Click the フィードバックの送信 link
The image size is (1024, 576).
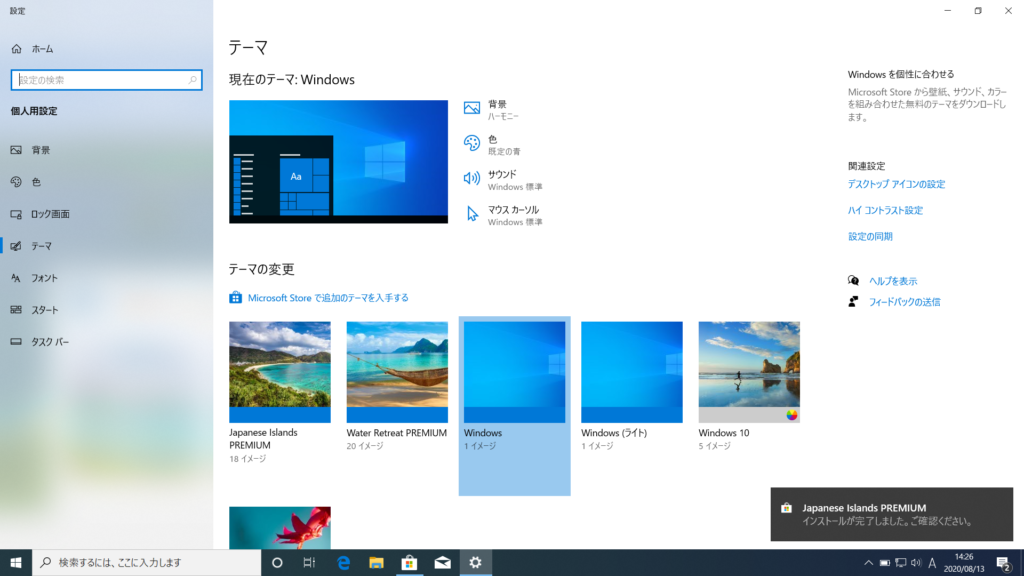[x=904, y=302]
